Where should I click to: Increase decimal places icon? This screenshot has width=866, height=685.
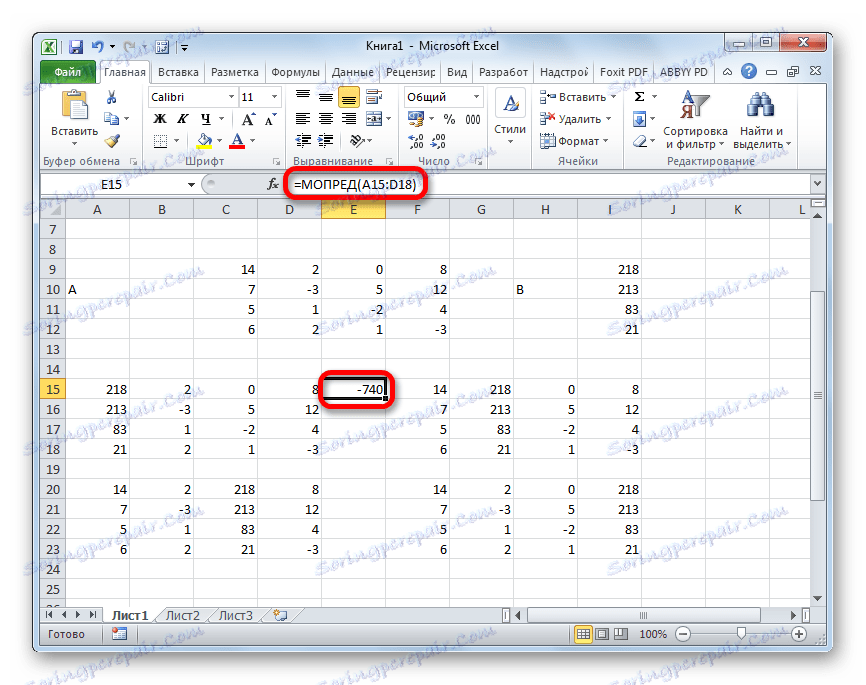(415, 141)
